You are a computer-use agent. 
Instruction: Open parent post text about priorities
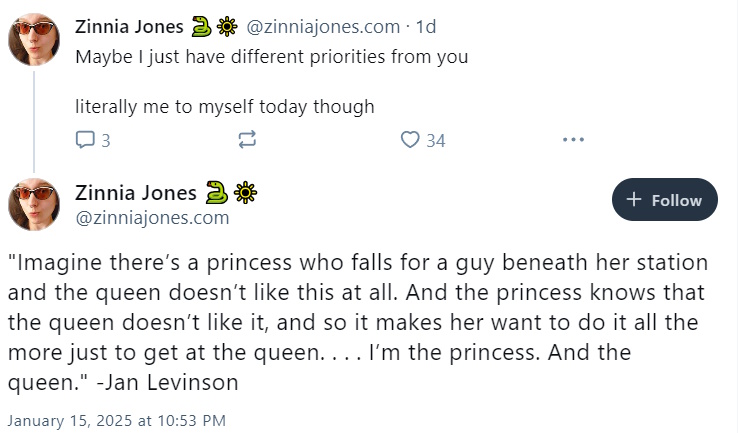tap(272, 81)
